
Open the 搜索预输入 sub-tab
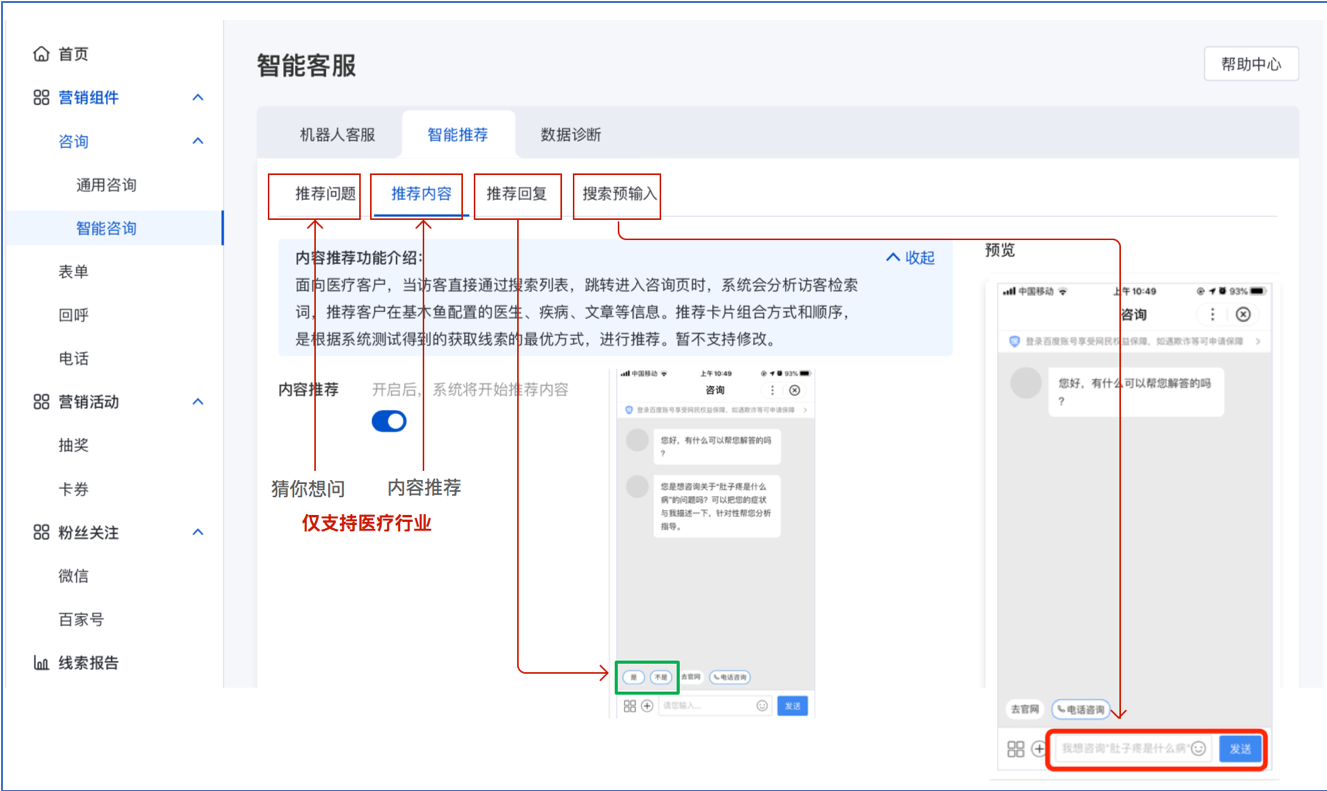[x=620, y=194]
